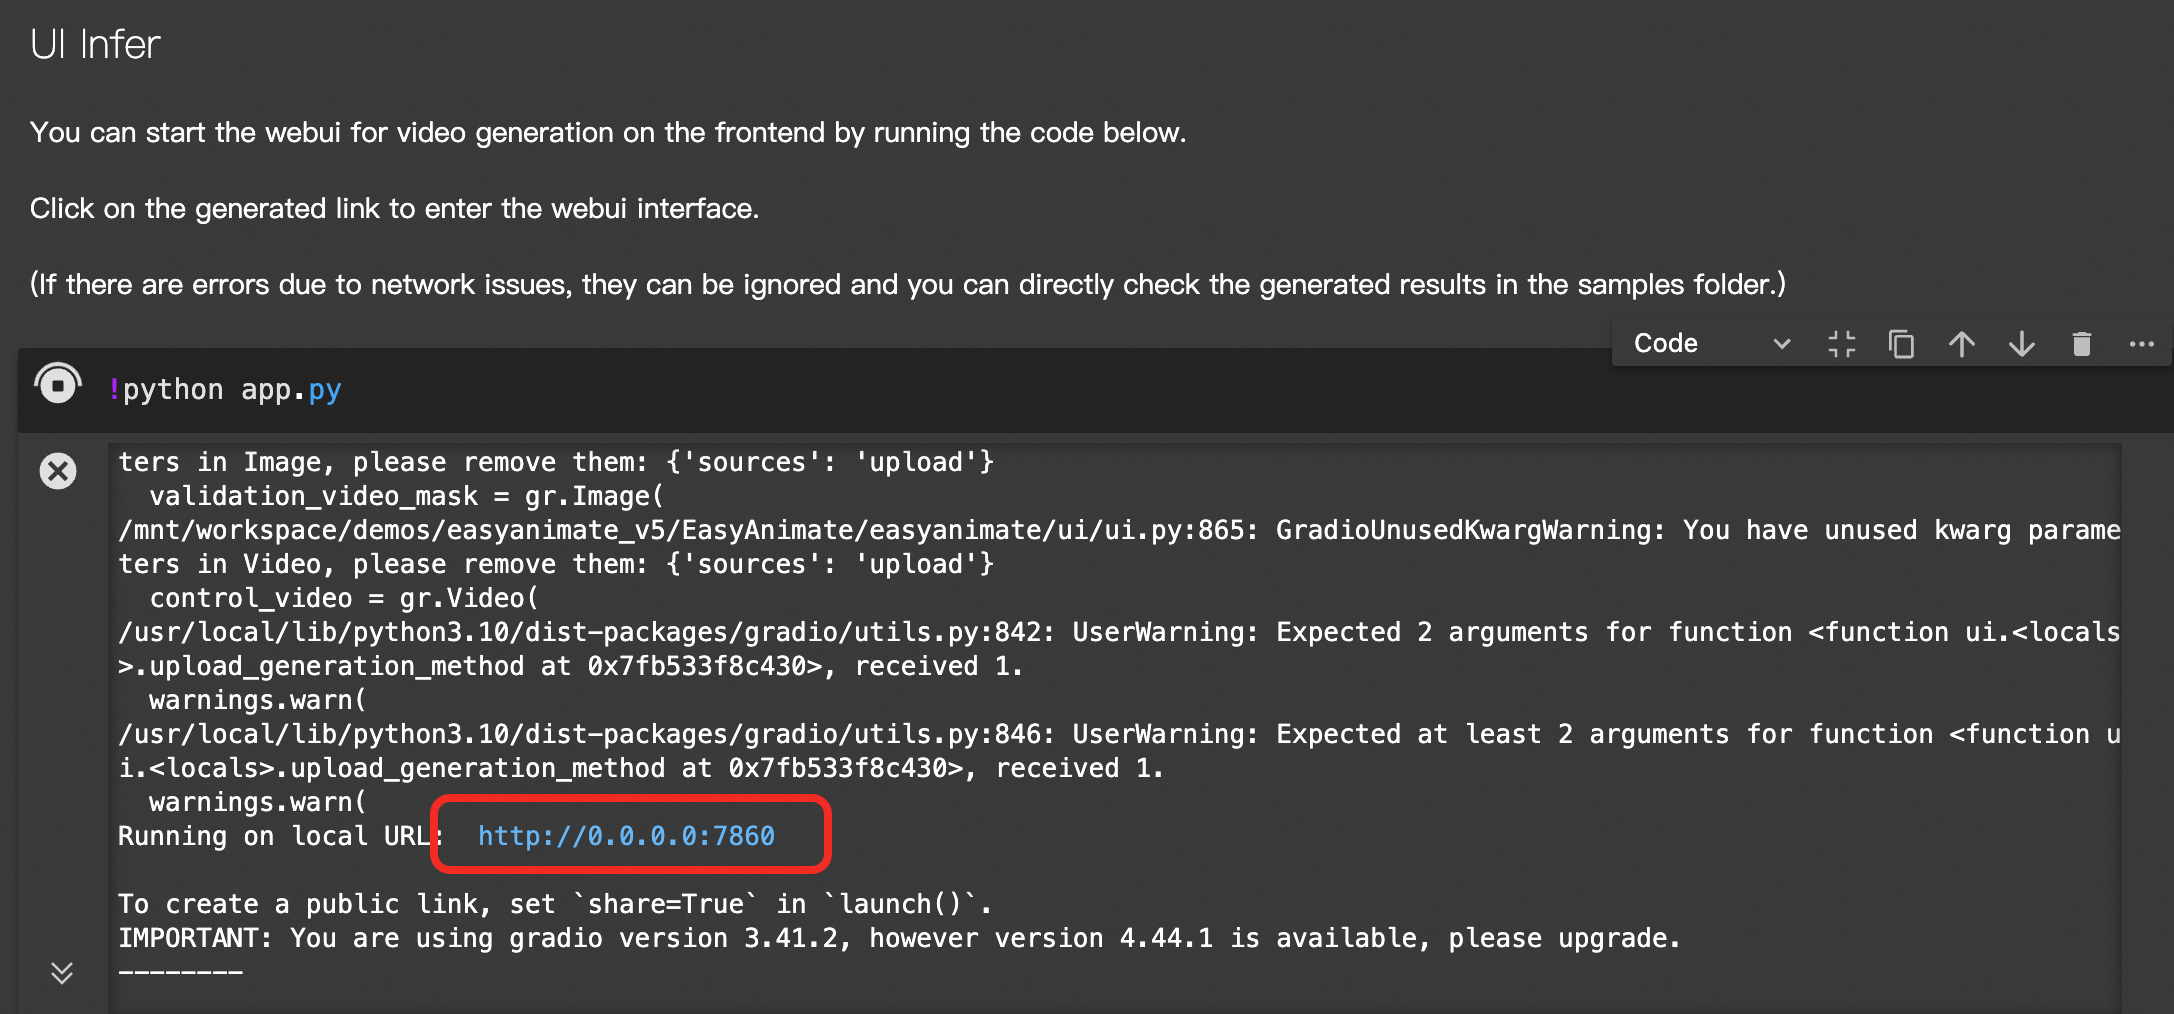Move the cell up with arrow

1961,344
